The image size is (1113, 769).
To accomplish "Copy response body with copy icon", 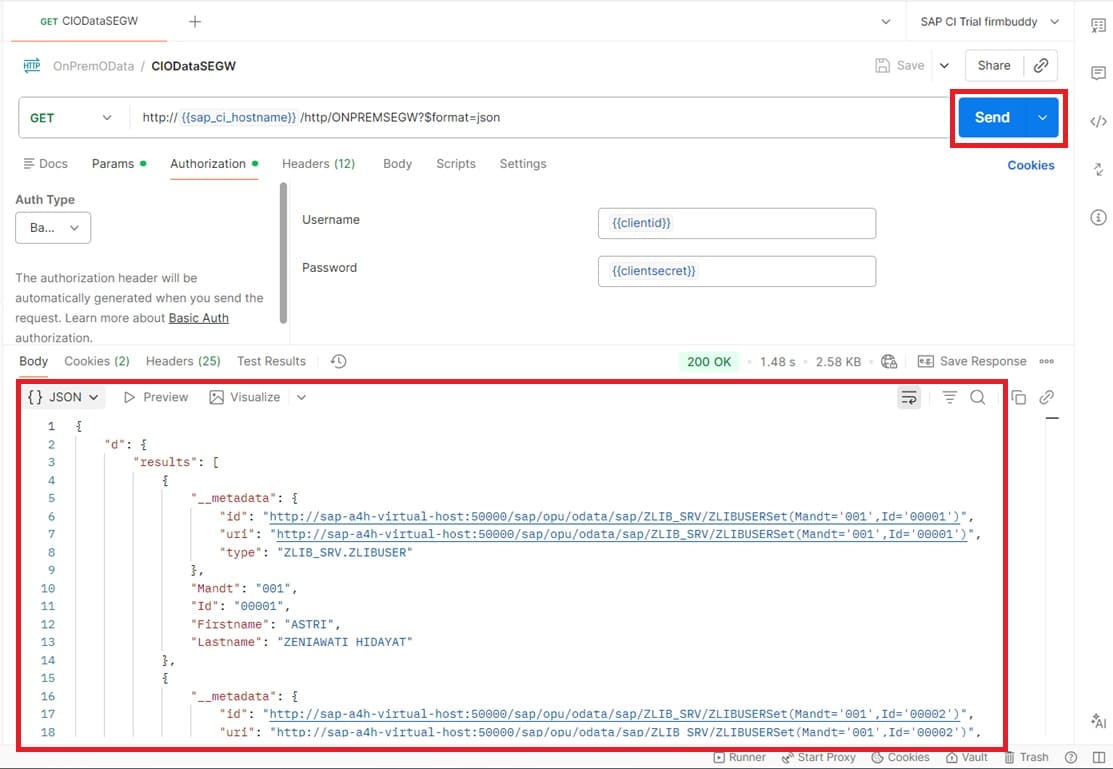I will 1018,397.
